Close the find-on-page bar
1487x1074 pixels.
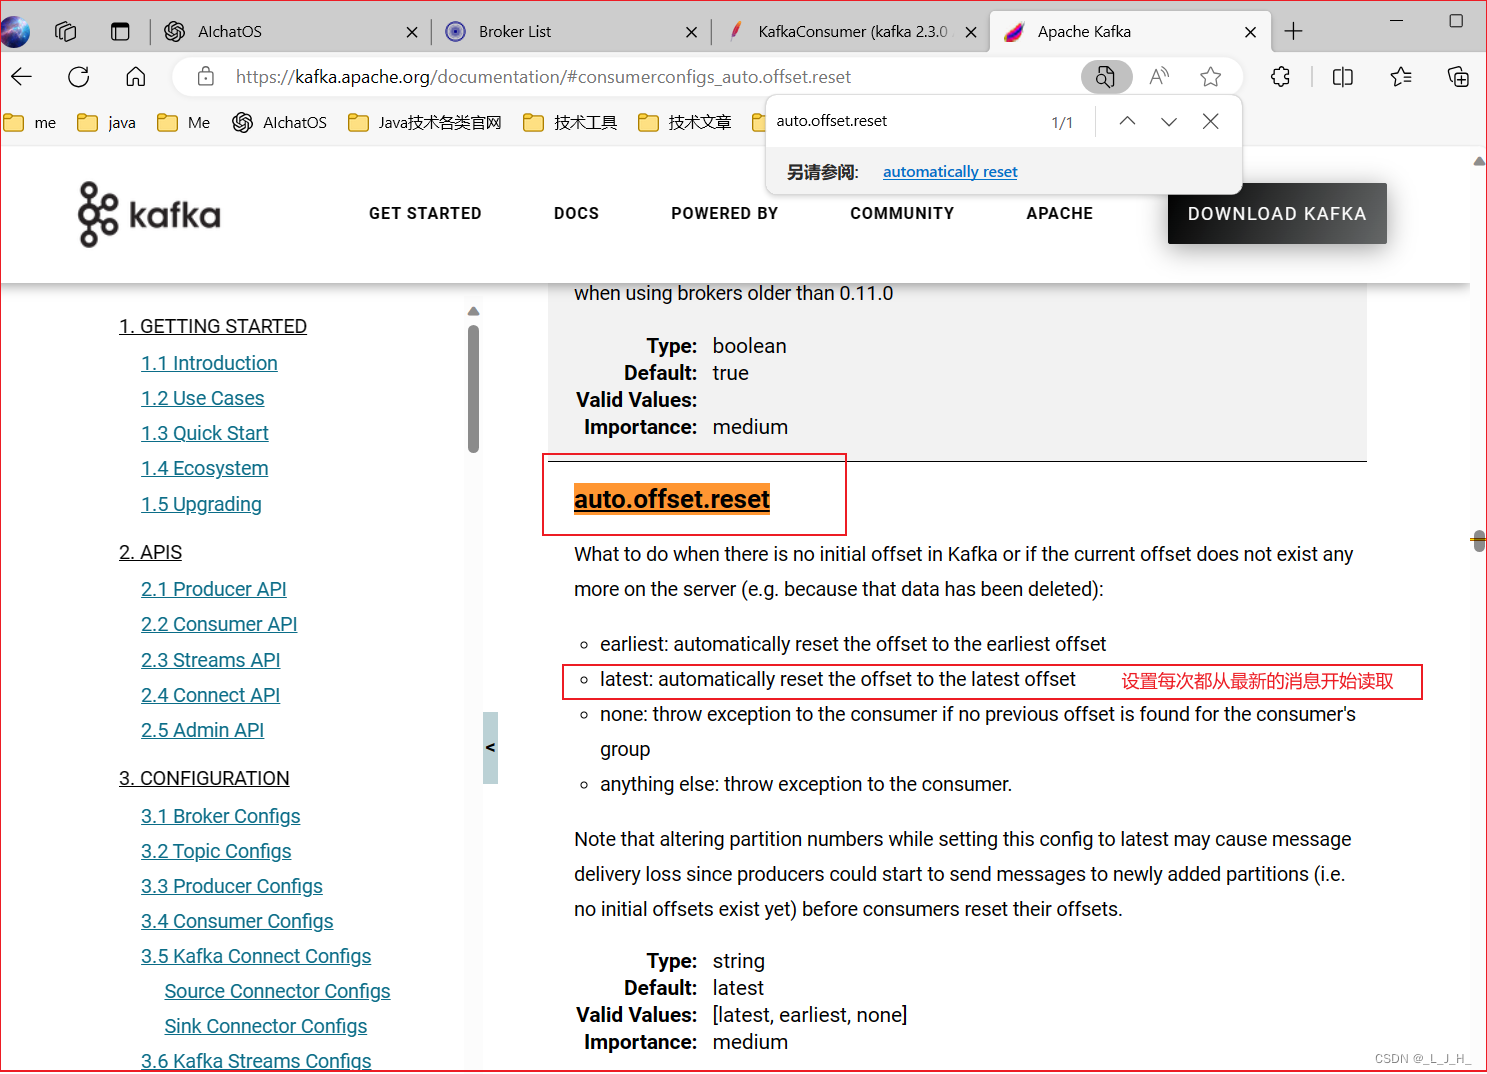(x=1210, y=121)
